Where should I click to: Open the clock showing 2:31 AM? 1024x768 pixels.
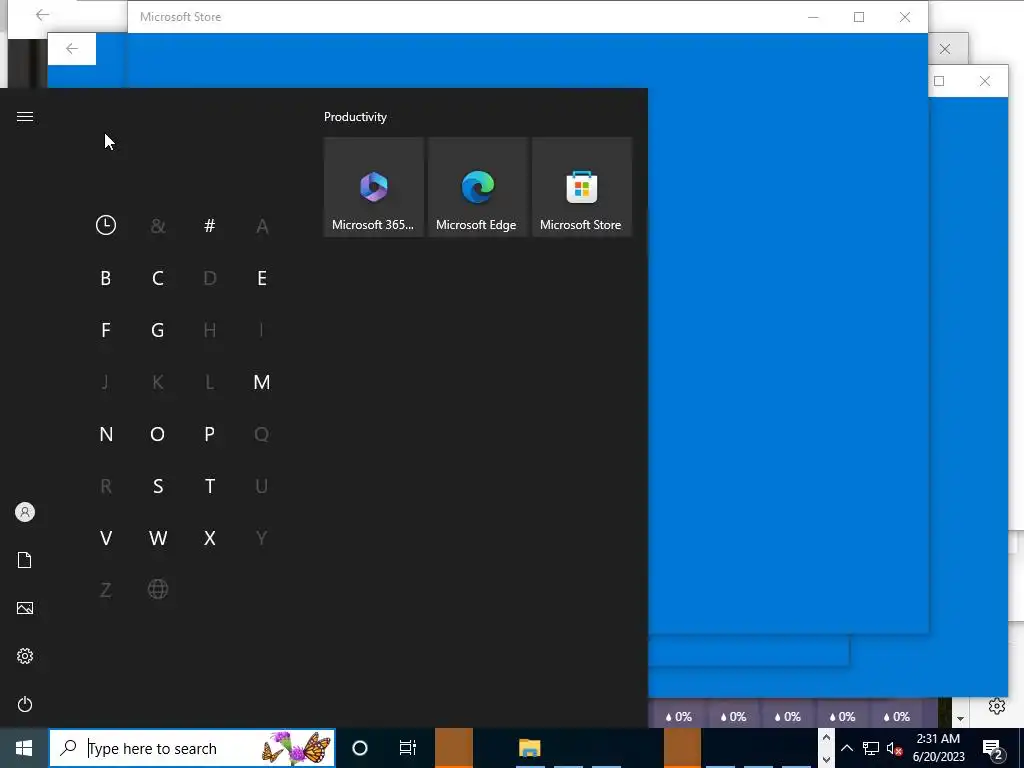click(938, 748)
